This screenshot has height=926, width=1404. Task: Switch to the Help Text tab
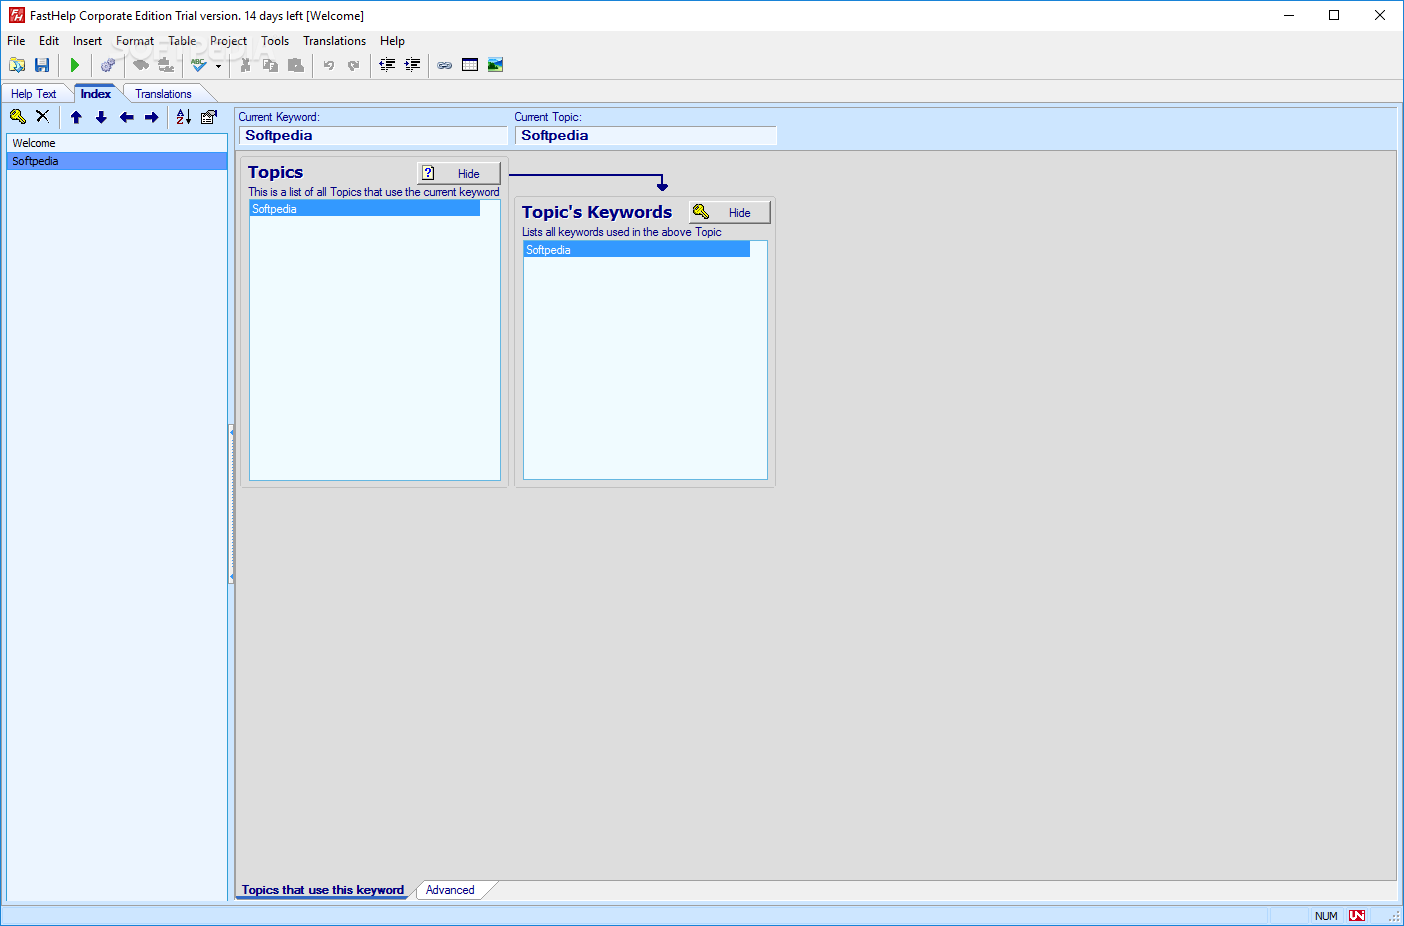(x=34, y=94)
